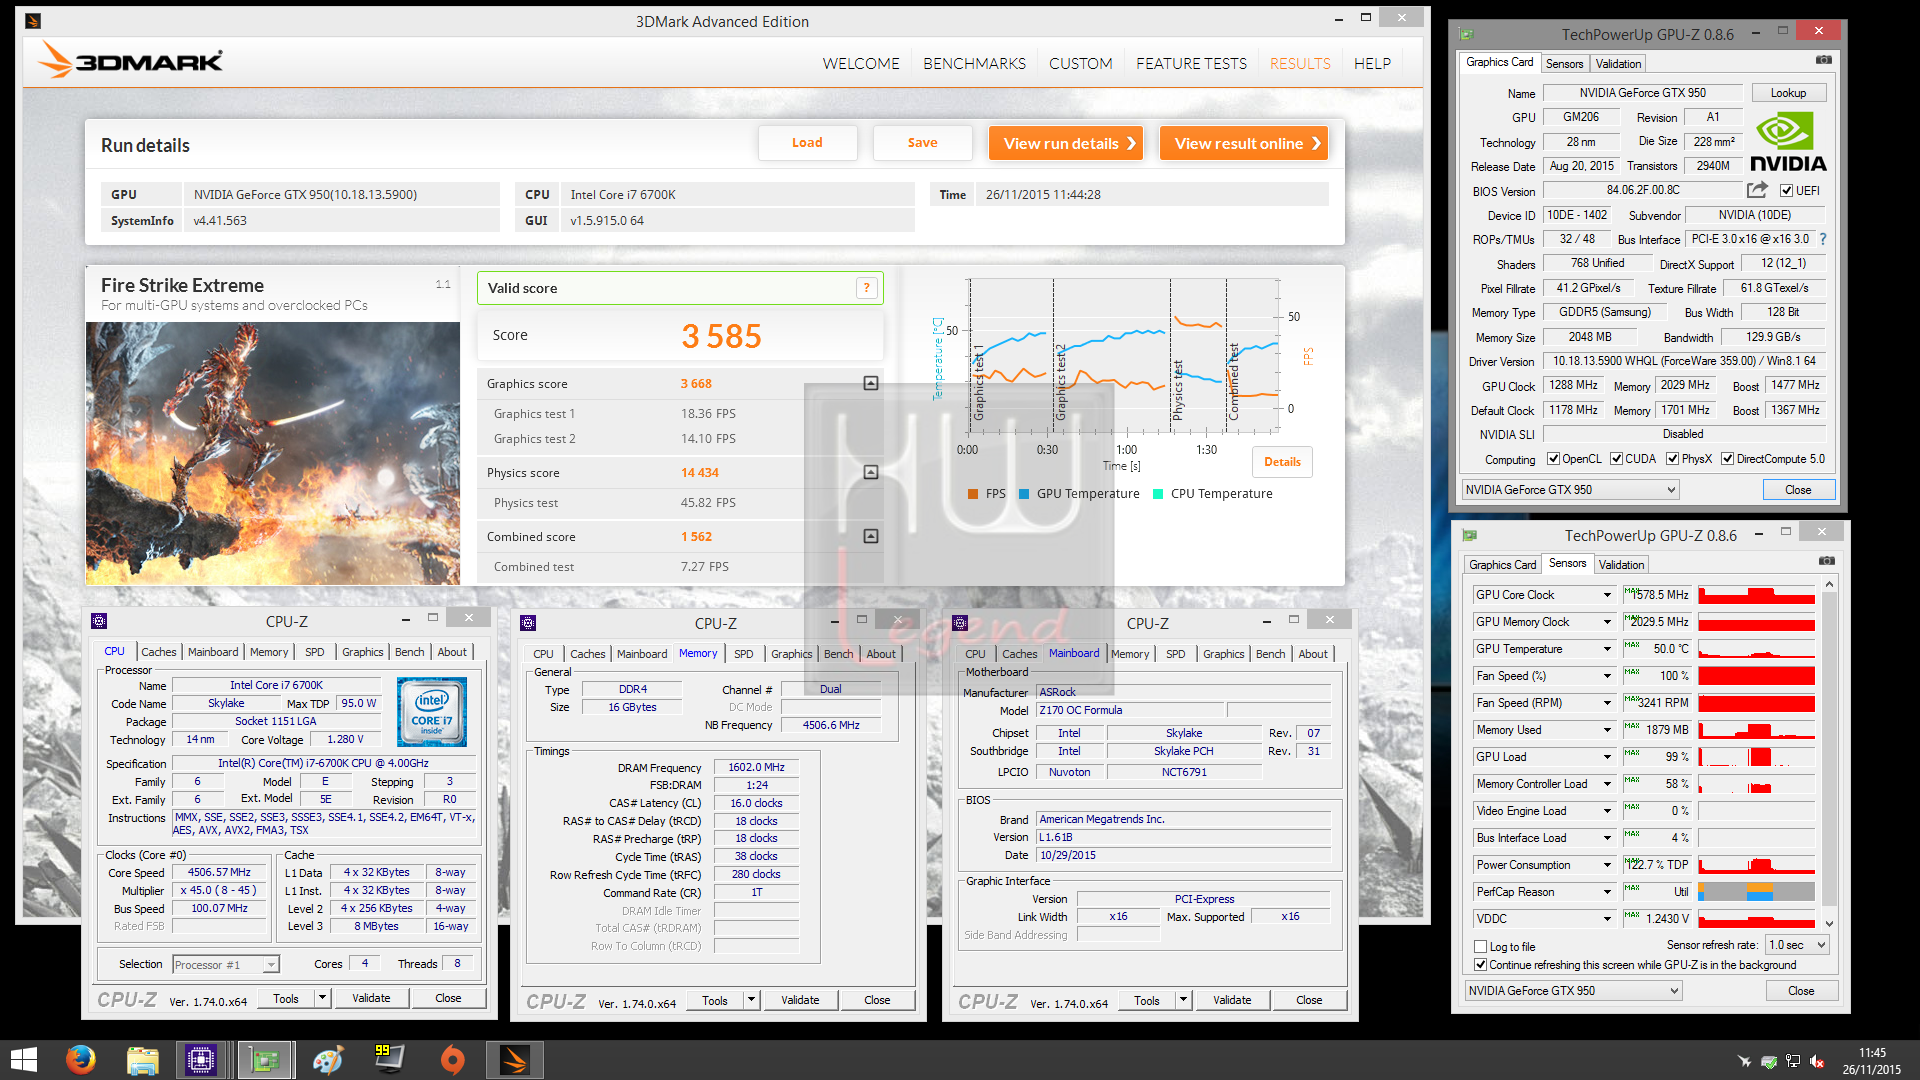
Task: Collapse the Combined score section
Action: (x=871, y=536)
